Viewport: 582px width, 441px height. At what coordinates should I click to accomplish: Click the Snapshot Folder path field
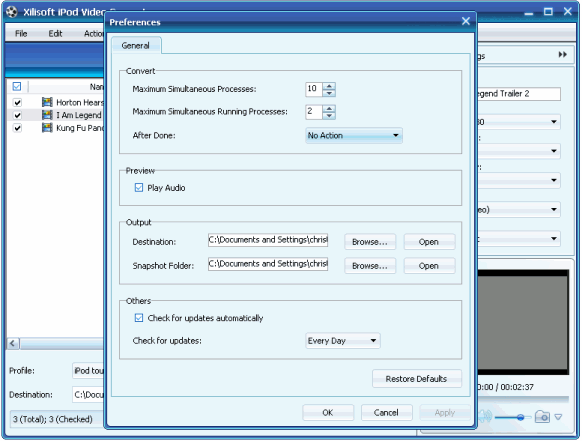(x=268, y=264)
